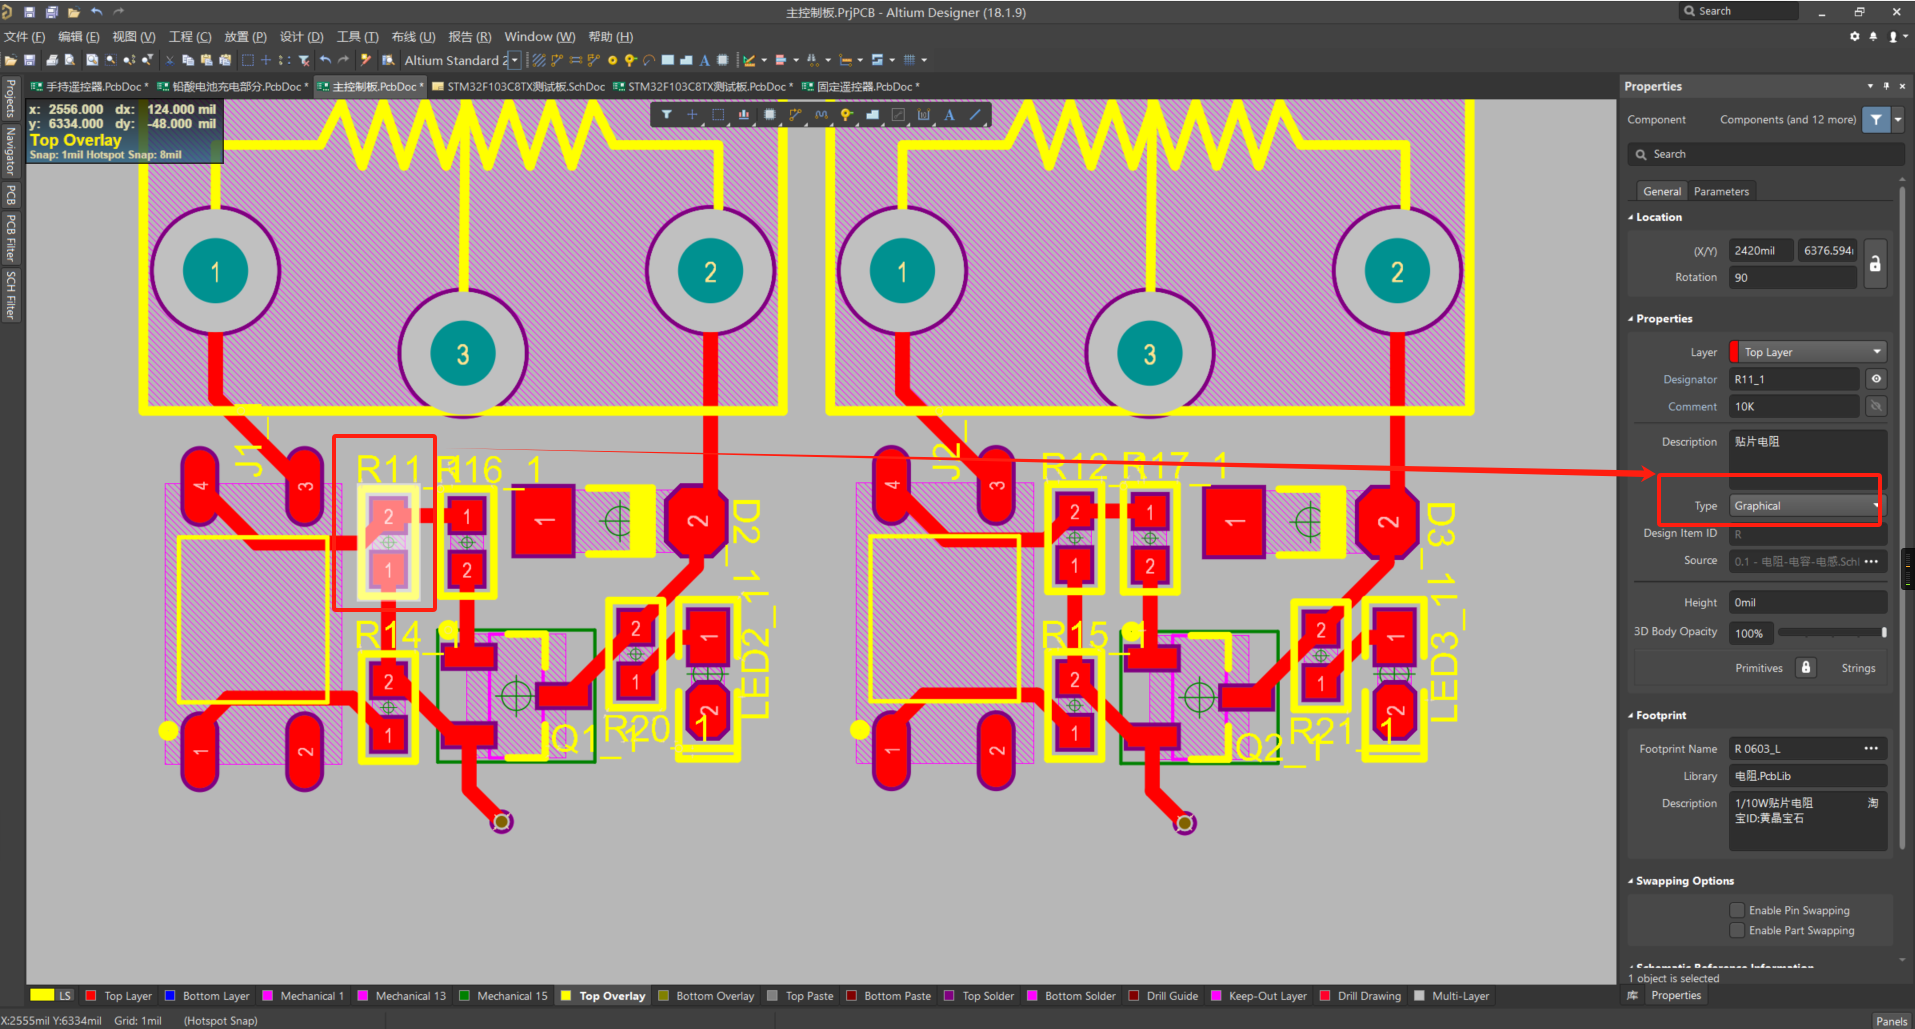
Task: Click the Rotation input field
Action: [x=1792, y=278]
